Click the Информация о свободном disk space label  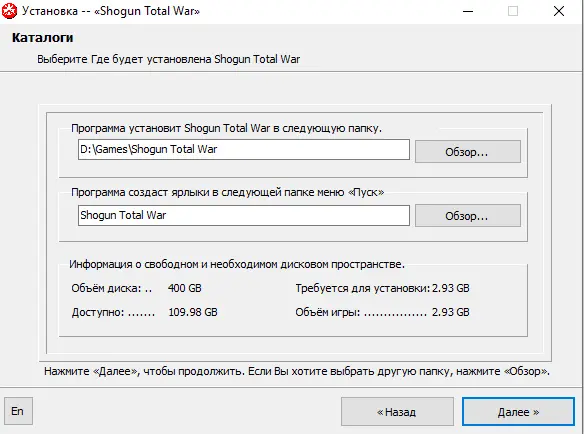(x=237, y=264)
